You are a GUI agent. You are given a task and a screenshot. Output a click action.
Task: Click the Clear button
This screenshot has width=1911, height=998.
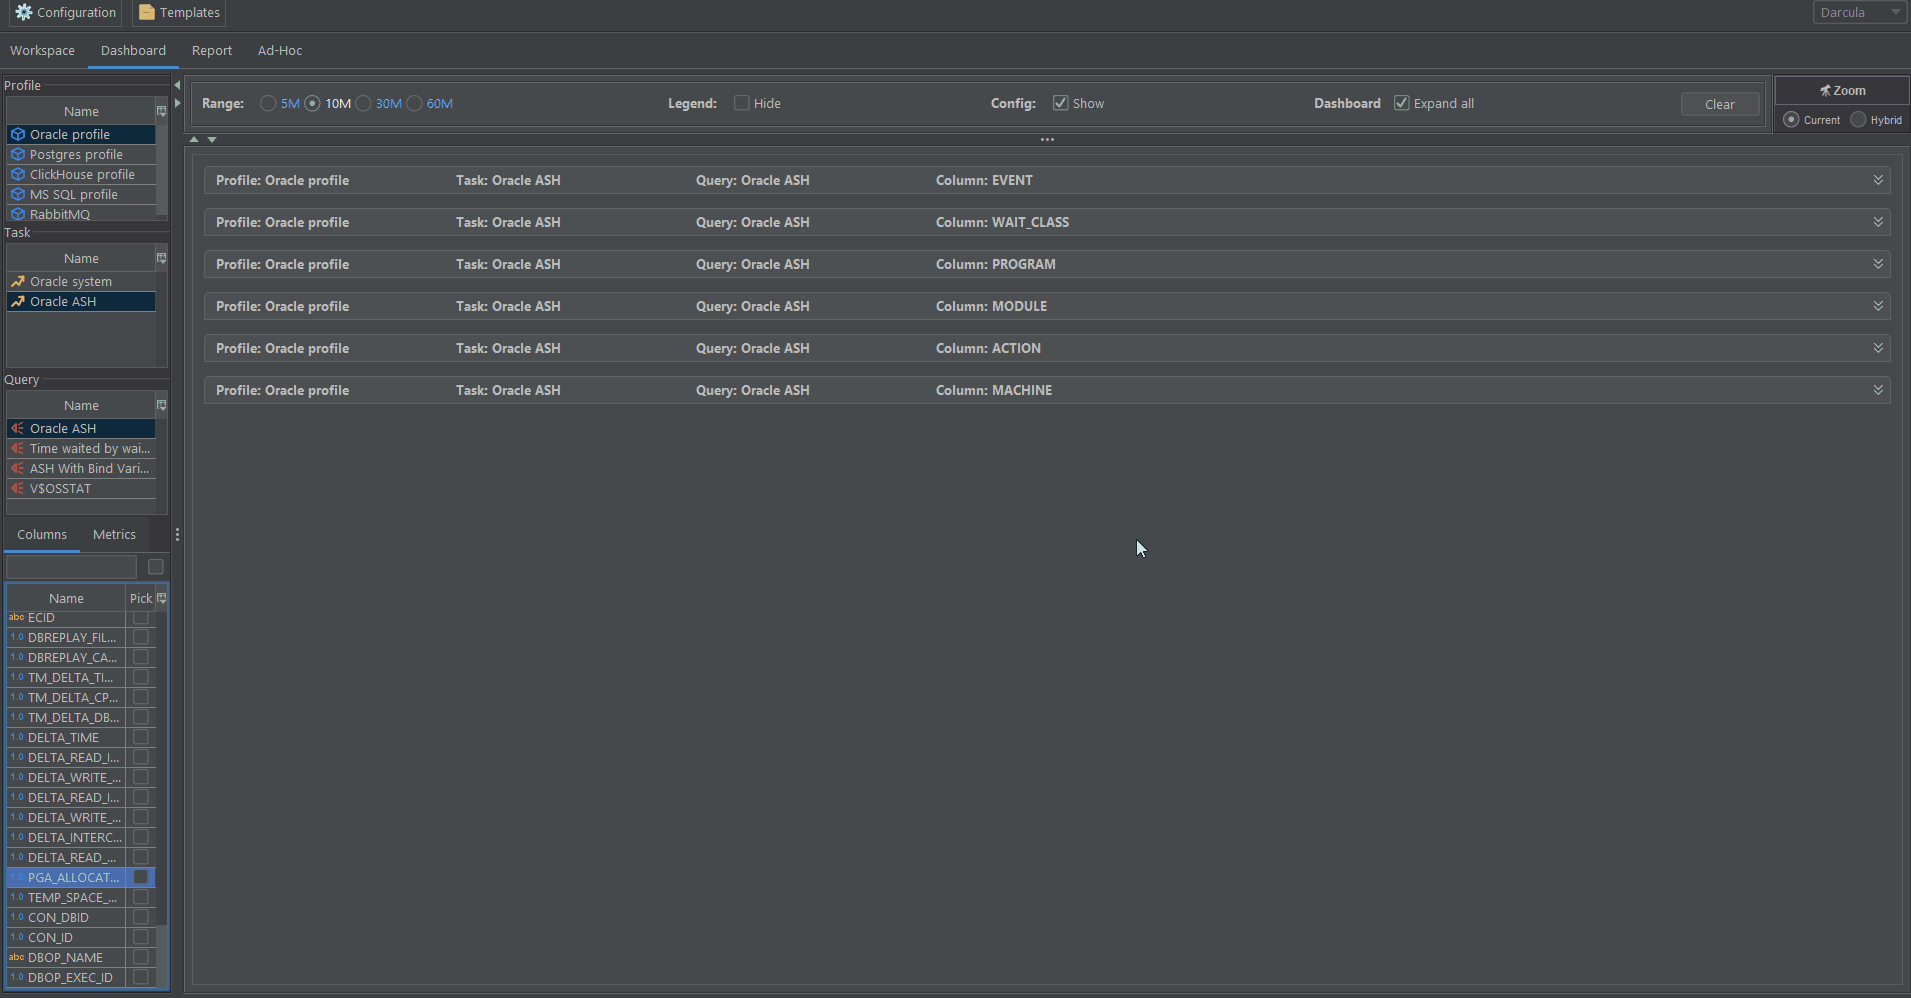pos(1720,104)
